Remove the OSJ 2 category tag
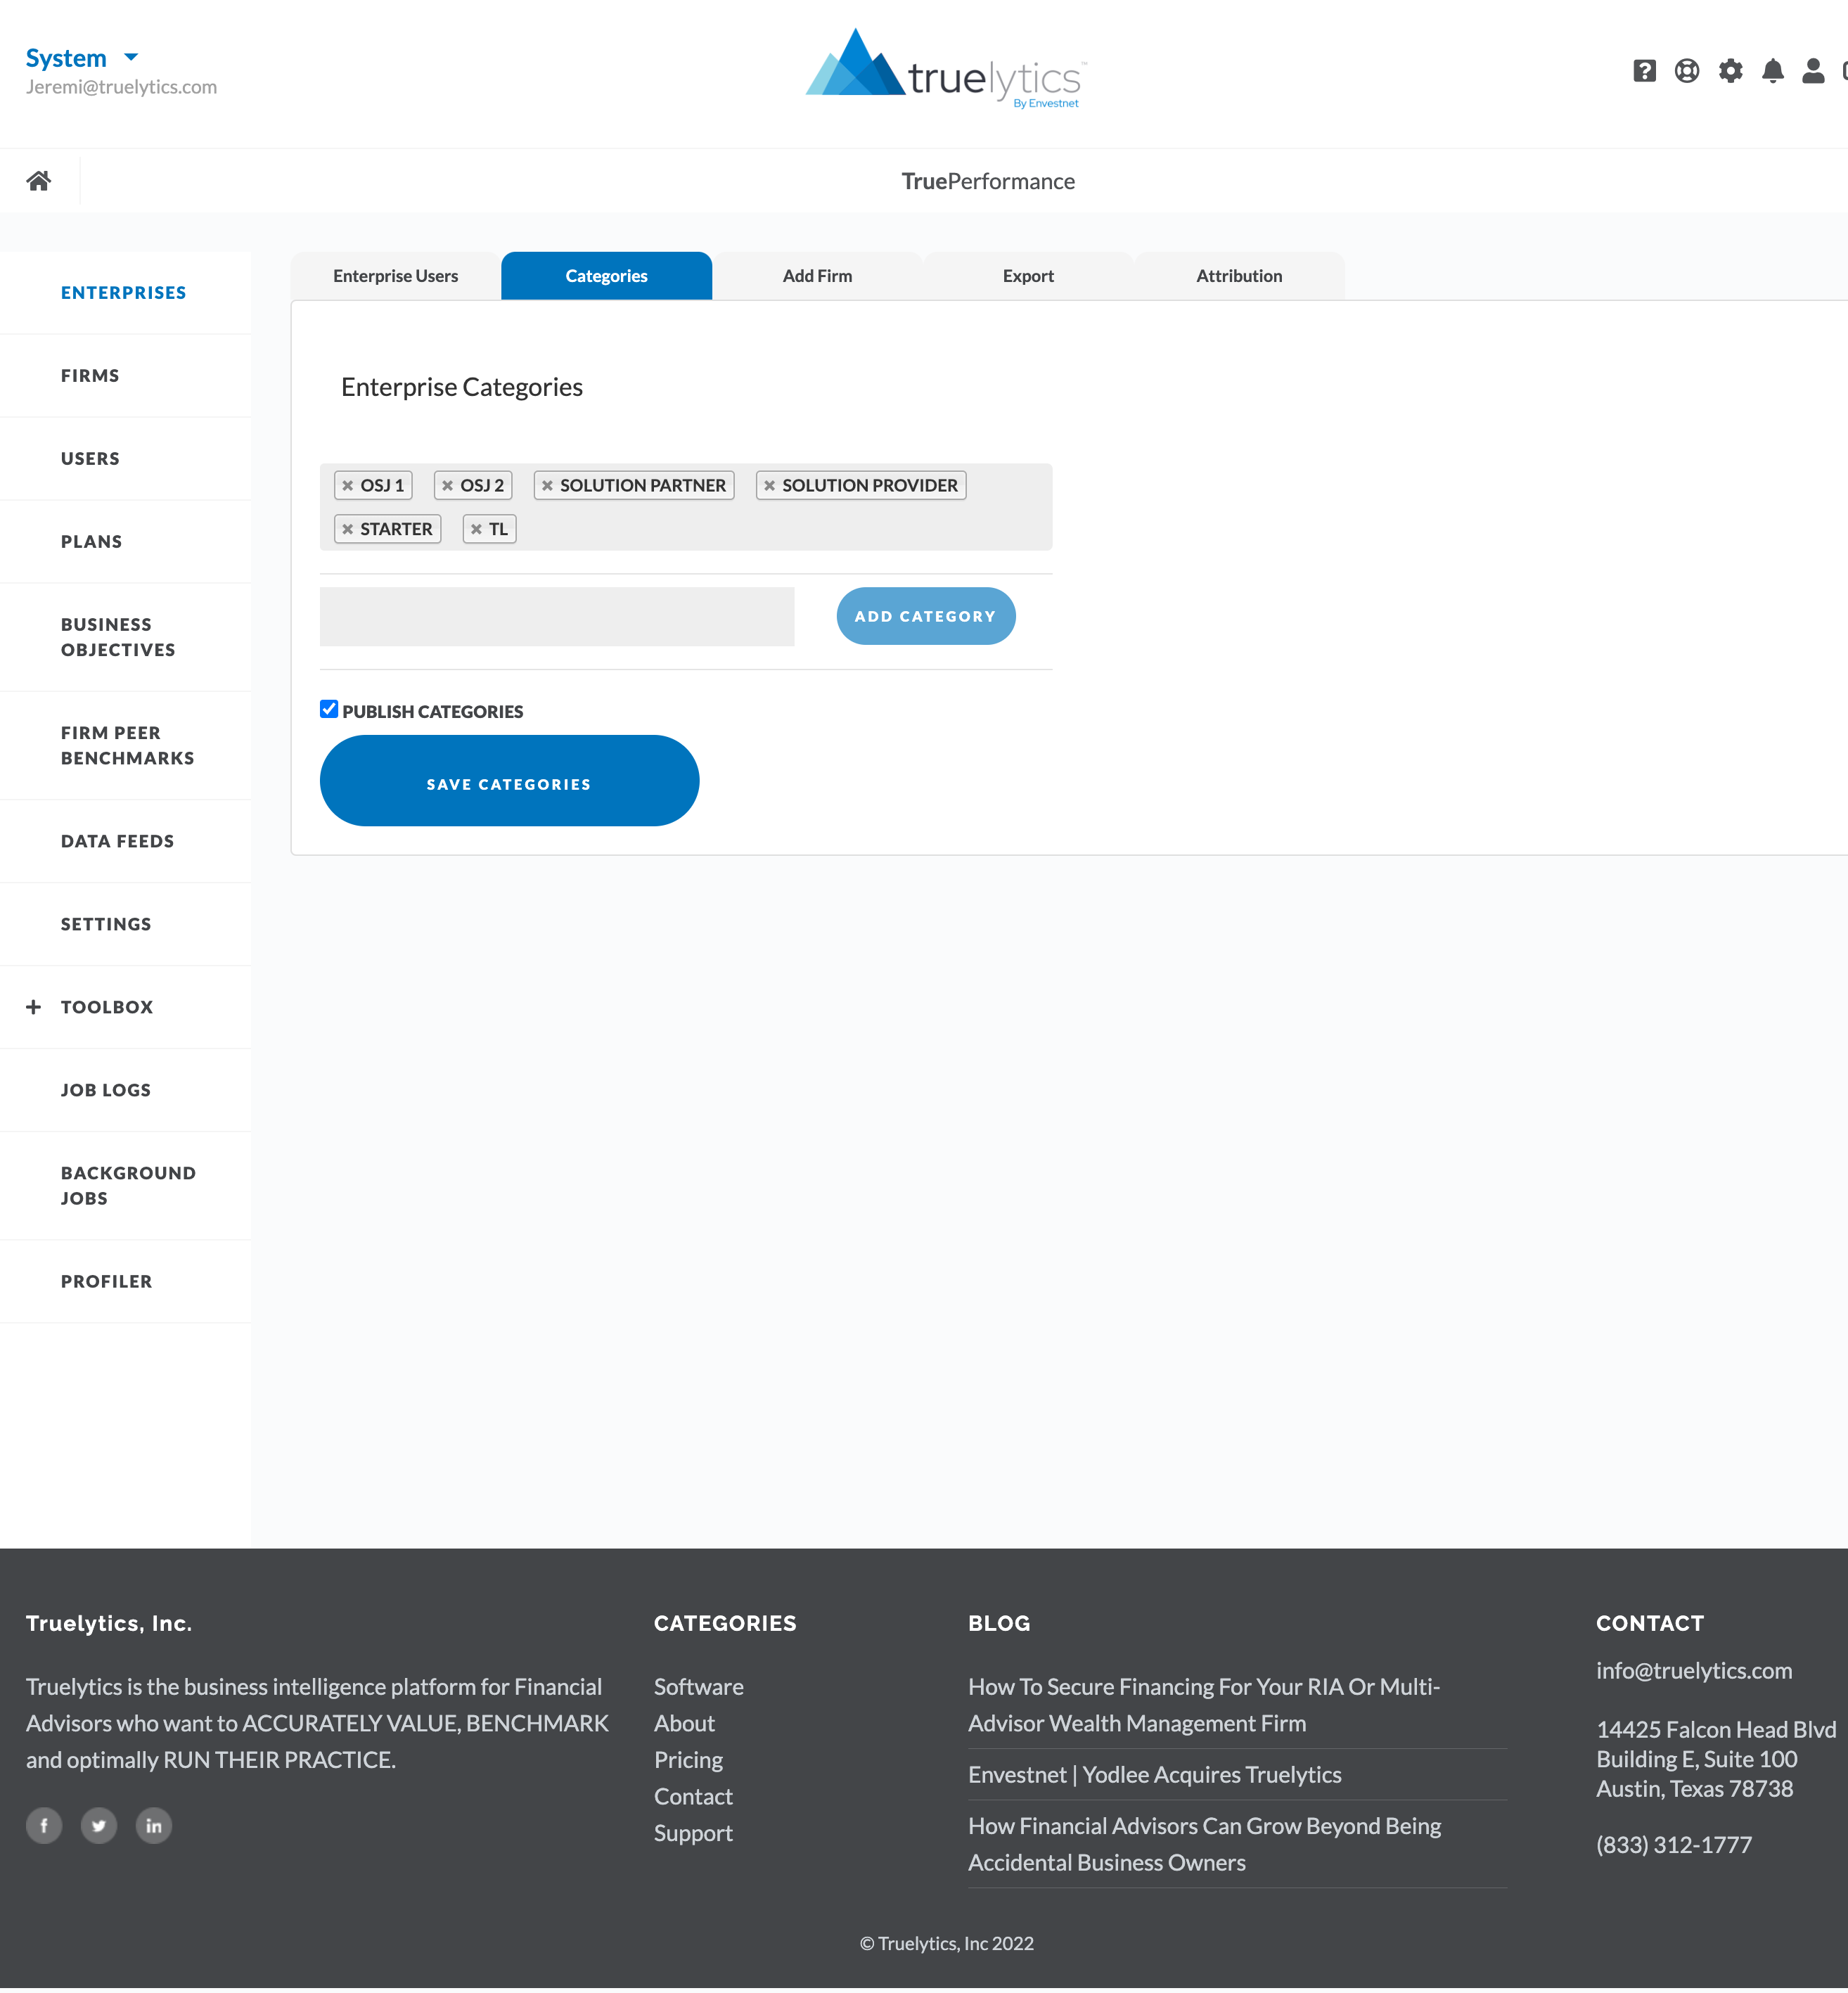This screenshot has height=1993, width=1848. click(x=448, y=486)
